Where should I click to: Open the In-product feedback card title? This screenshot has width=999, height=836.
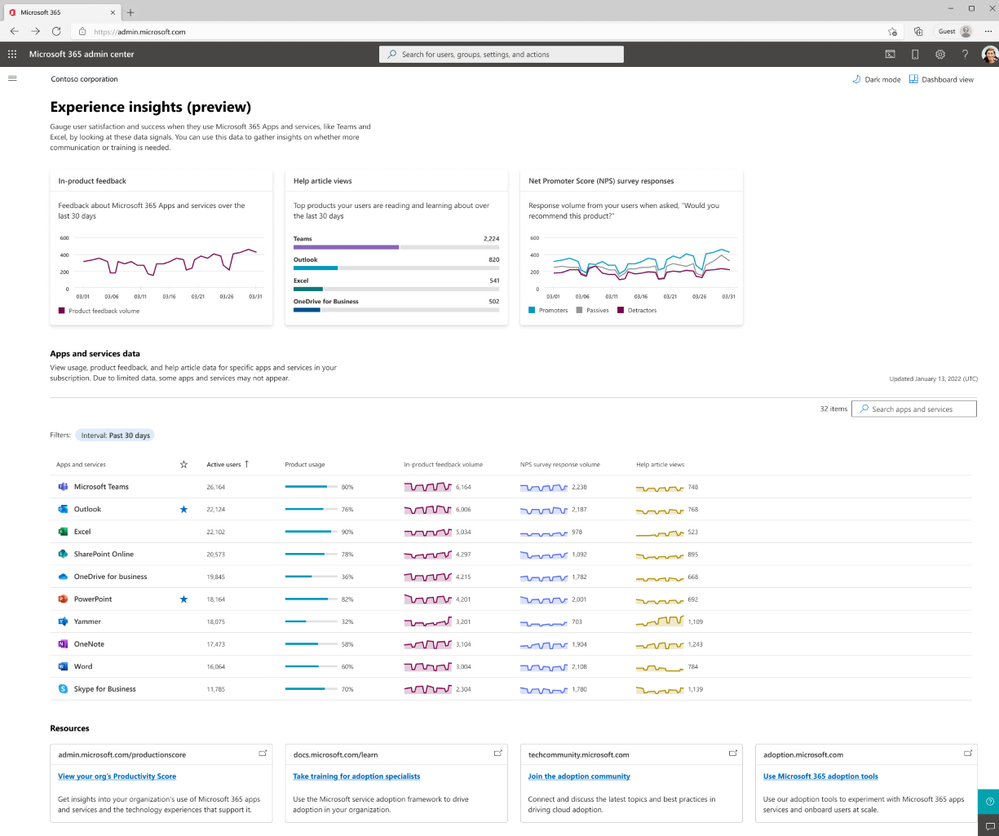click(x=92, y=181)
